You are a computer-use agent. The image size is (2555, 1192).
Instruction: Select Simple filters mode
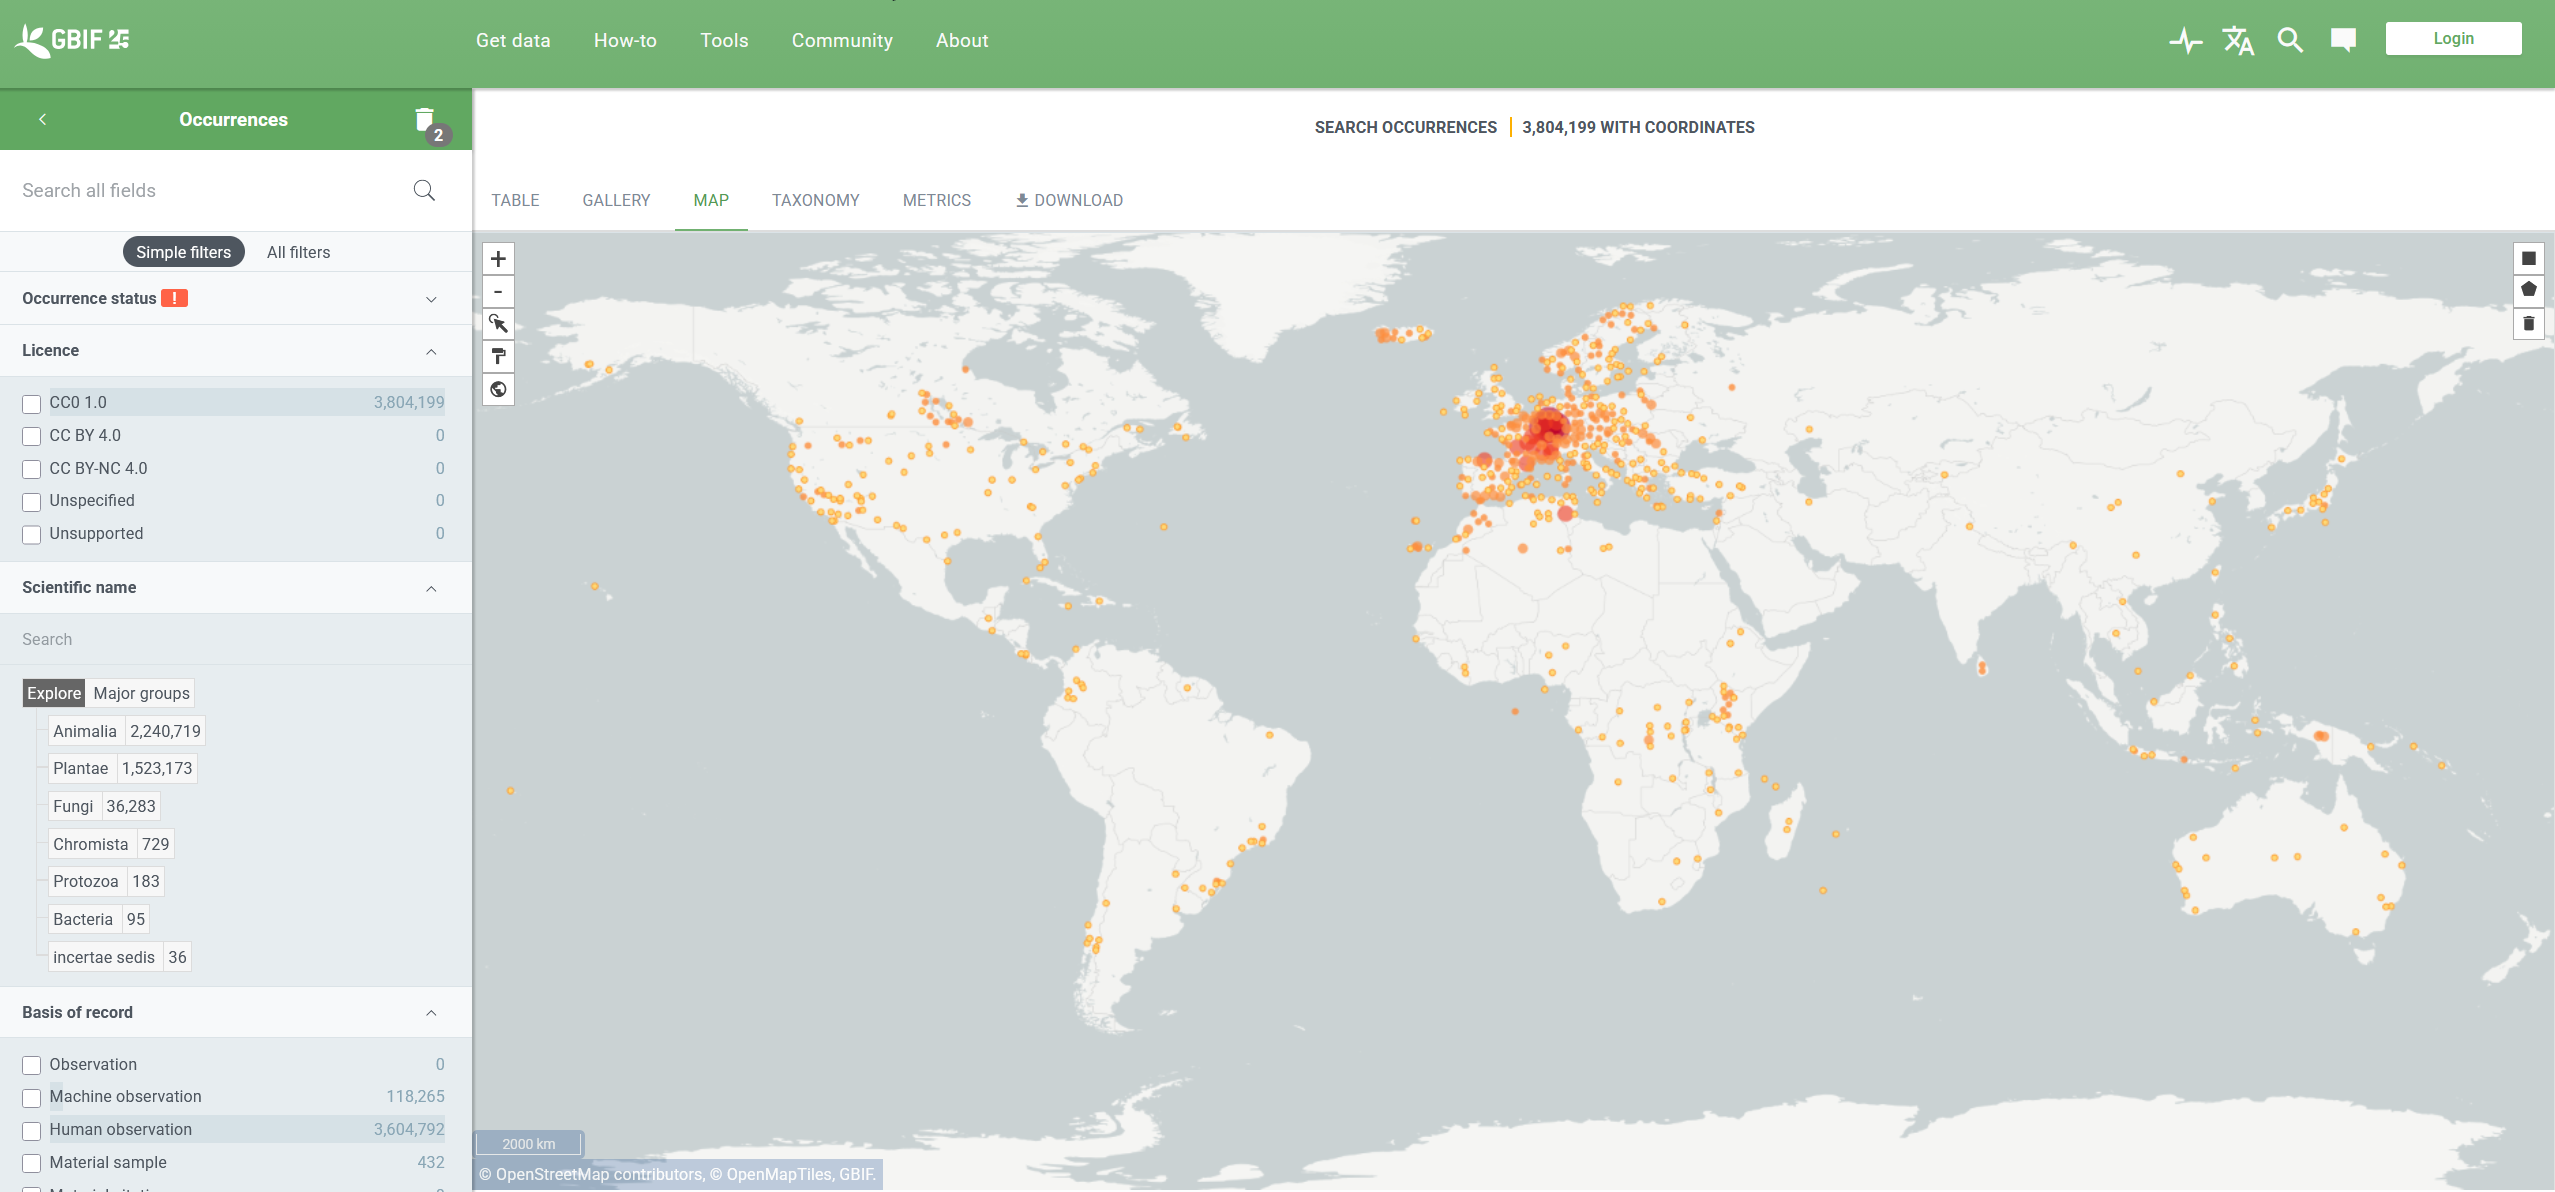tap(184, 252)
